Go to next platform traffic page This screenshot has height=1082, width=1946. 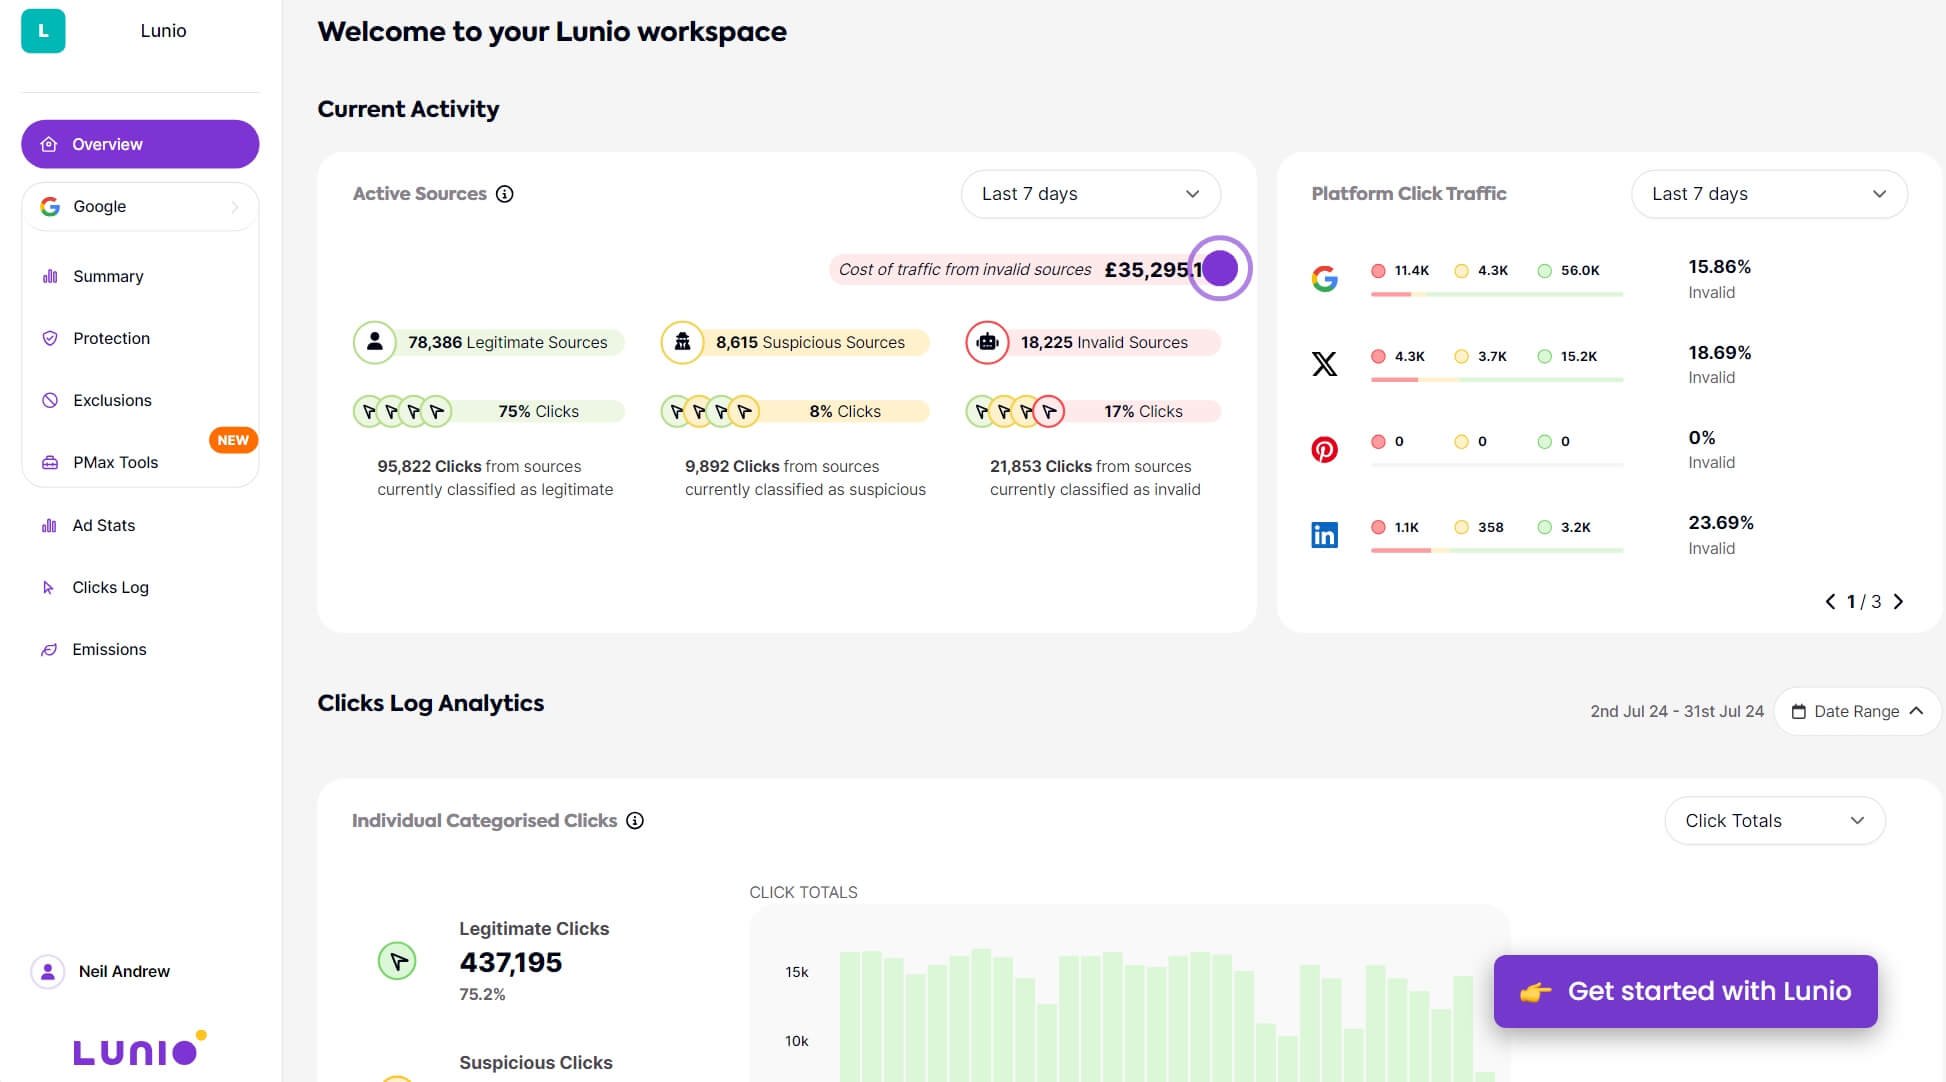click(1898, 601)
